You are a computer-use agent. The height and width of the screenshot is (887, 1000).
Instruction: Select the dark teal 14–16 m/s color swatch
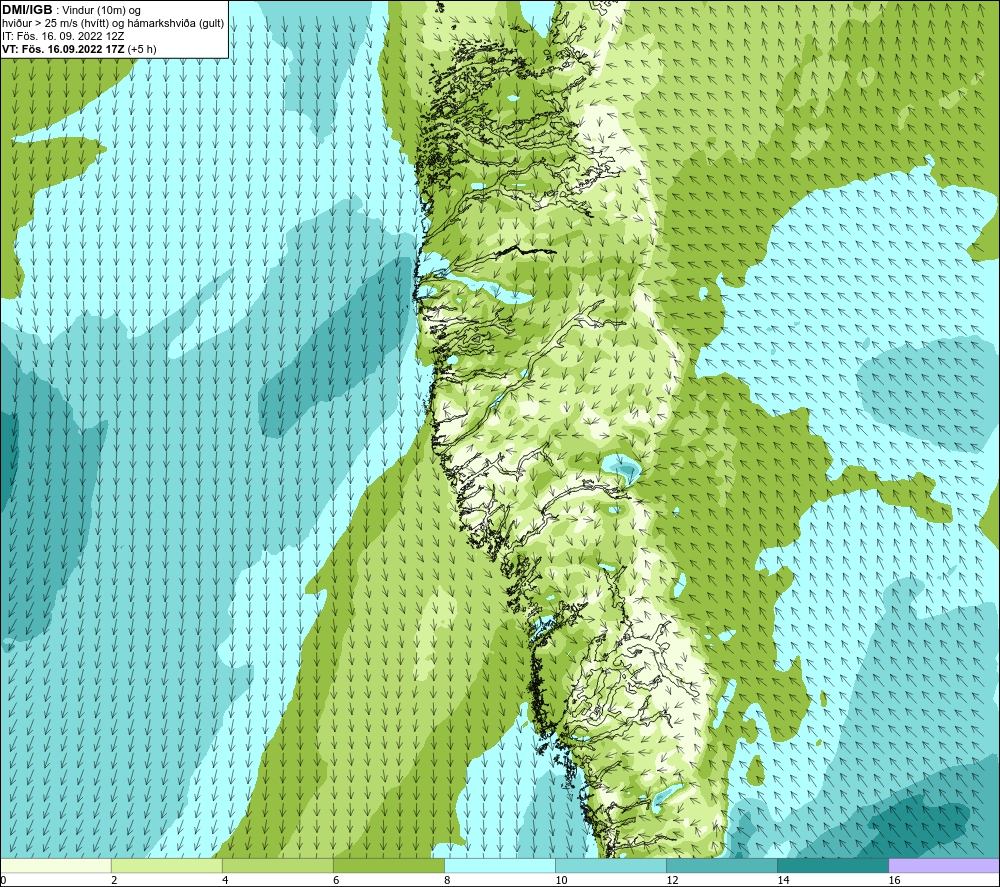pyautogui.click(x=832, y=866)
